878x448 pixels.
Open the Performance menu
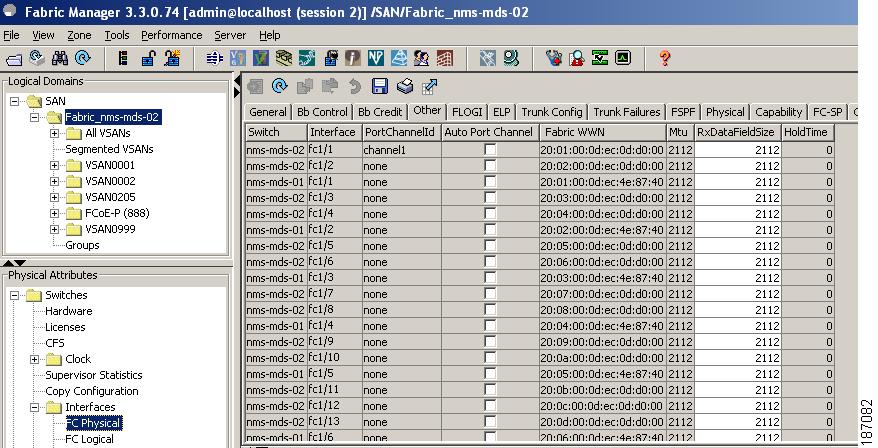[x=171, y=35]
